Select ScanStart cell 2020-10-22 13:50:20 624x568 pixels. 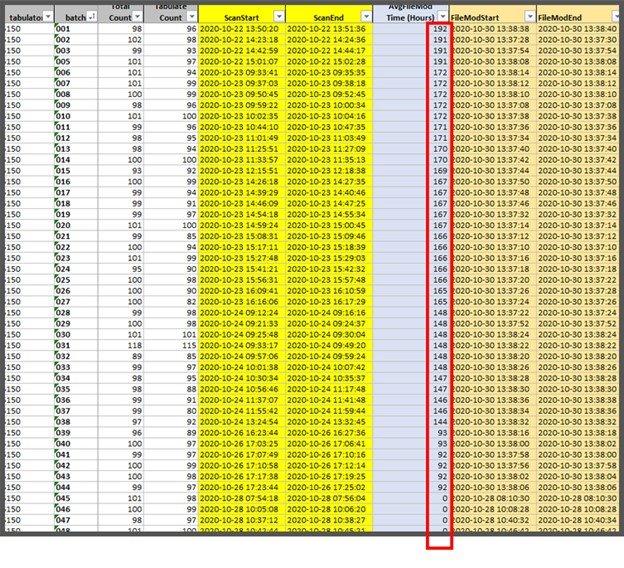(241, 31)
